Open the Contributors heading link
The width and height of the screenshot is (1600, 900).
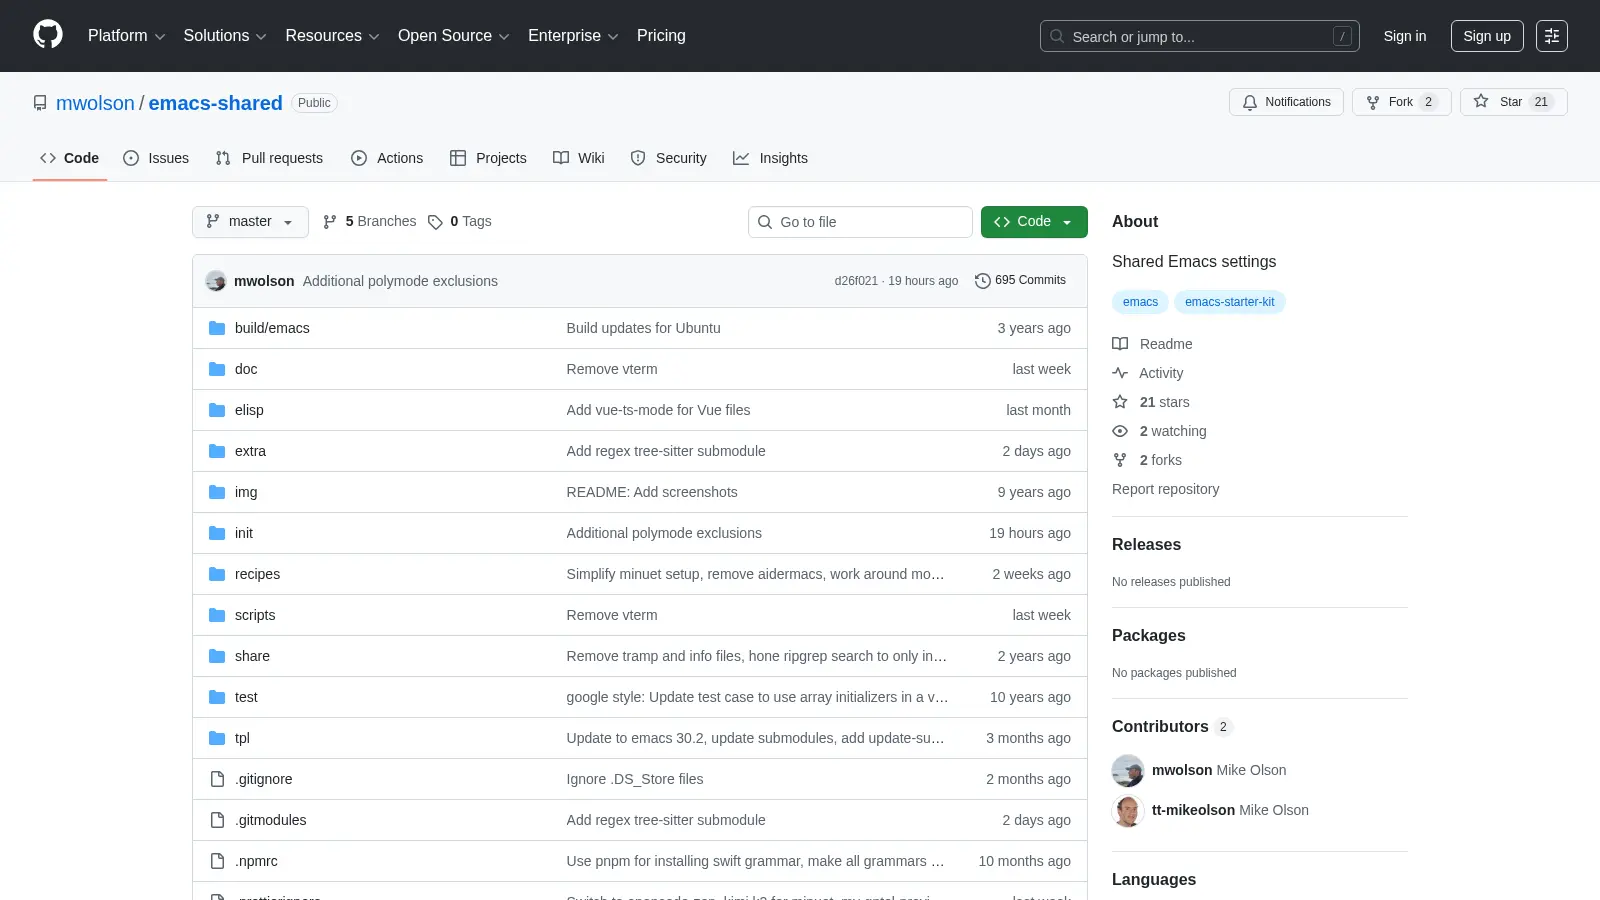click(x=1172, y=727)
